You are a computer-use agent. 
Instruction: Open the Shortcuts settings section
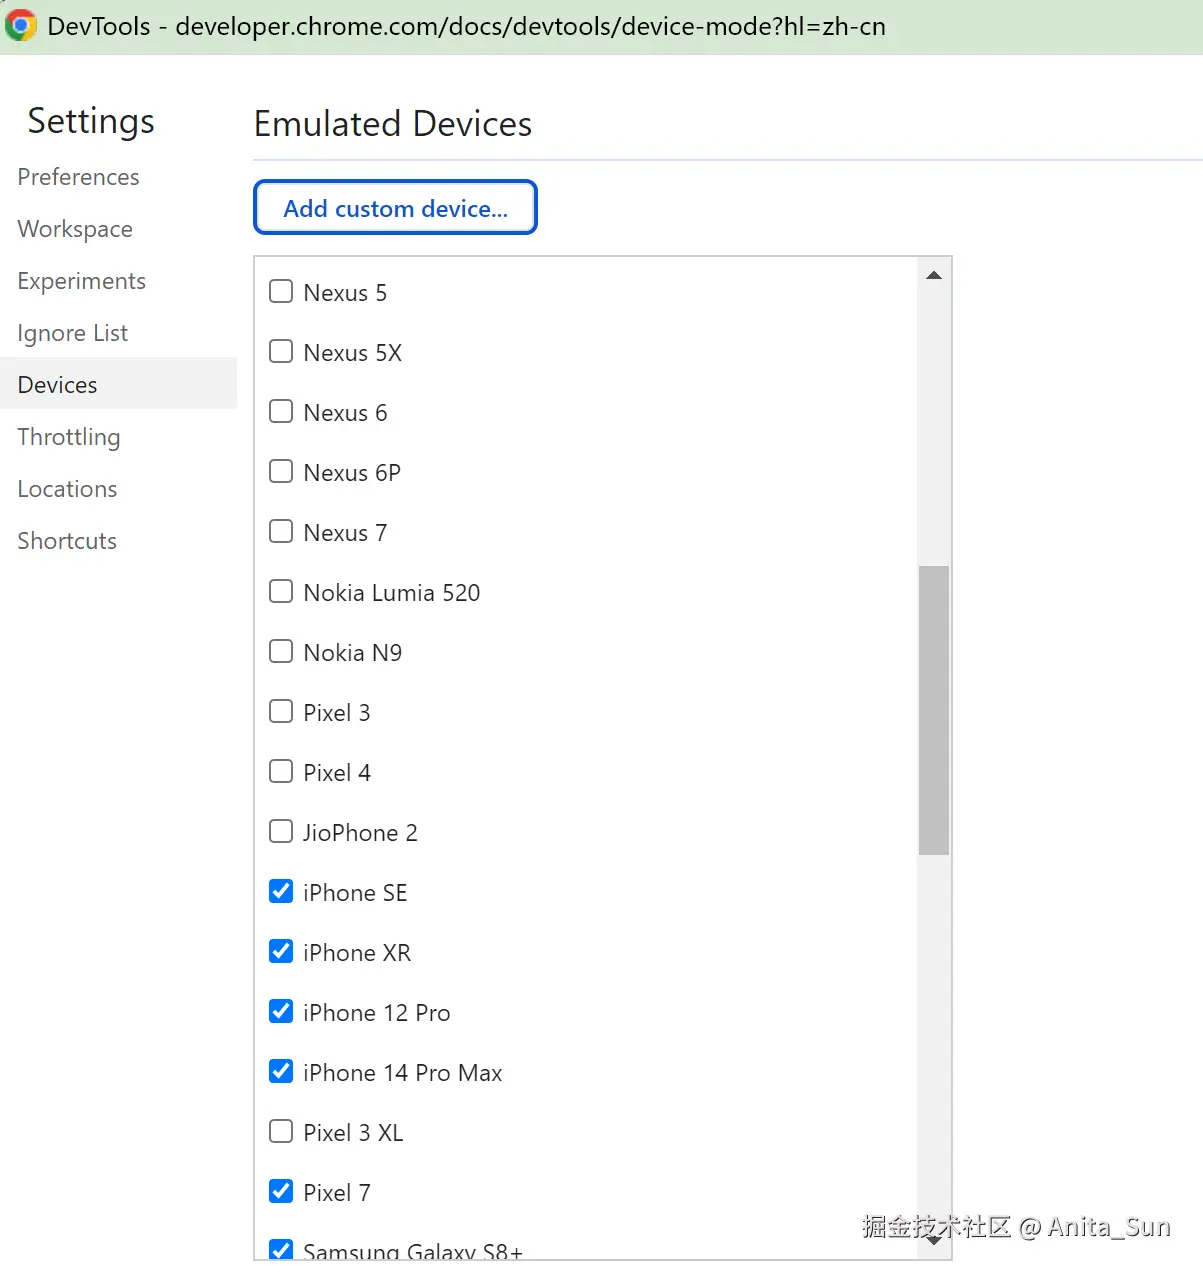click(67, 541)
